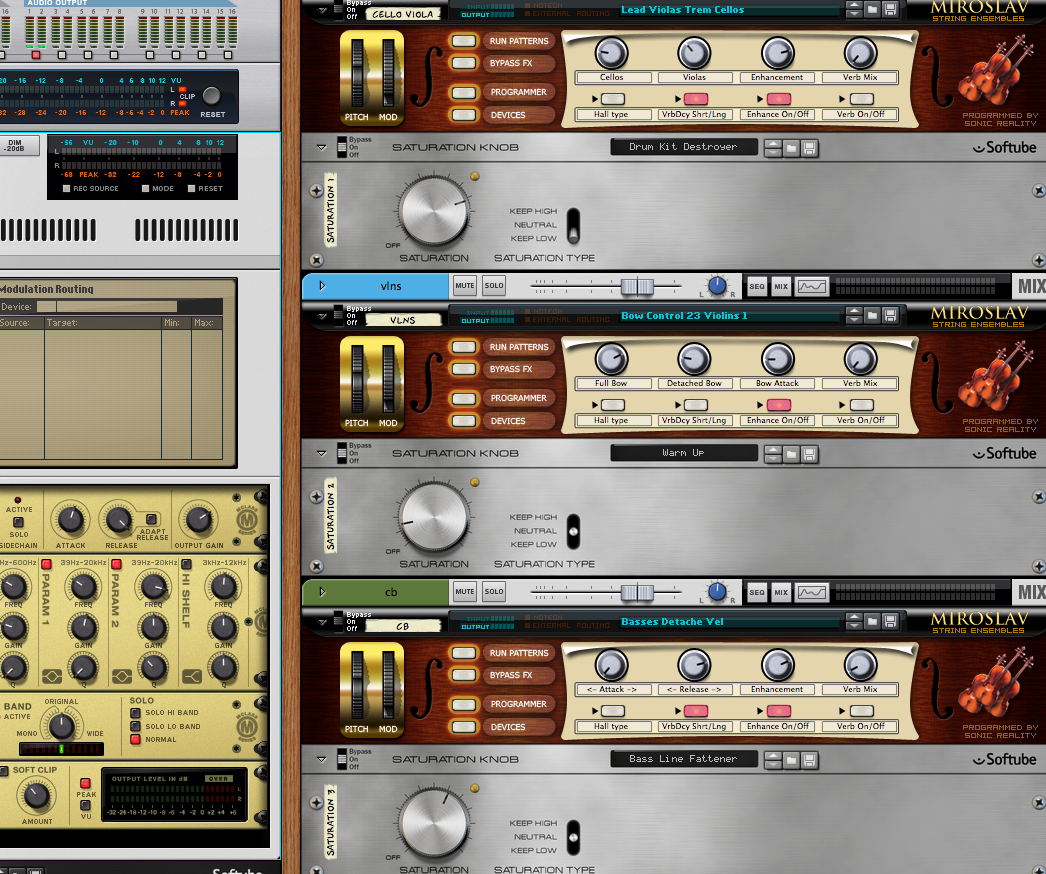Image resolution: width=1046 pixels, height=874 pixels.
Task: Click the compressor OUTPUT GAIN knob
Action: click(x=198, y=519)
